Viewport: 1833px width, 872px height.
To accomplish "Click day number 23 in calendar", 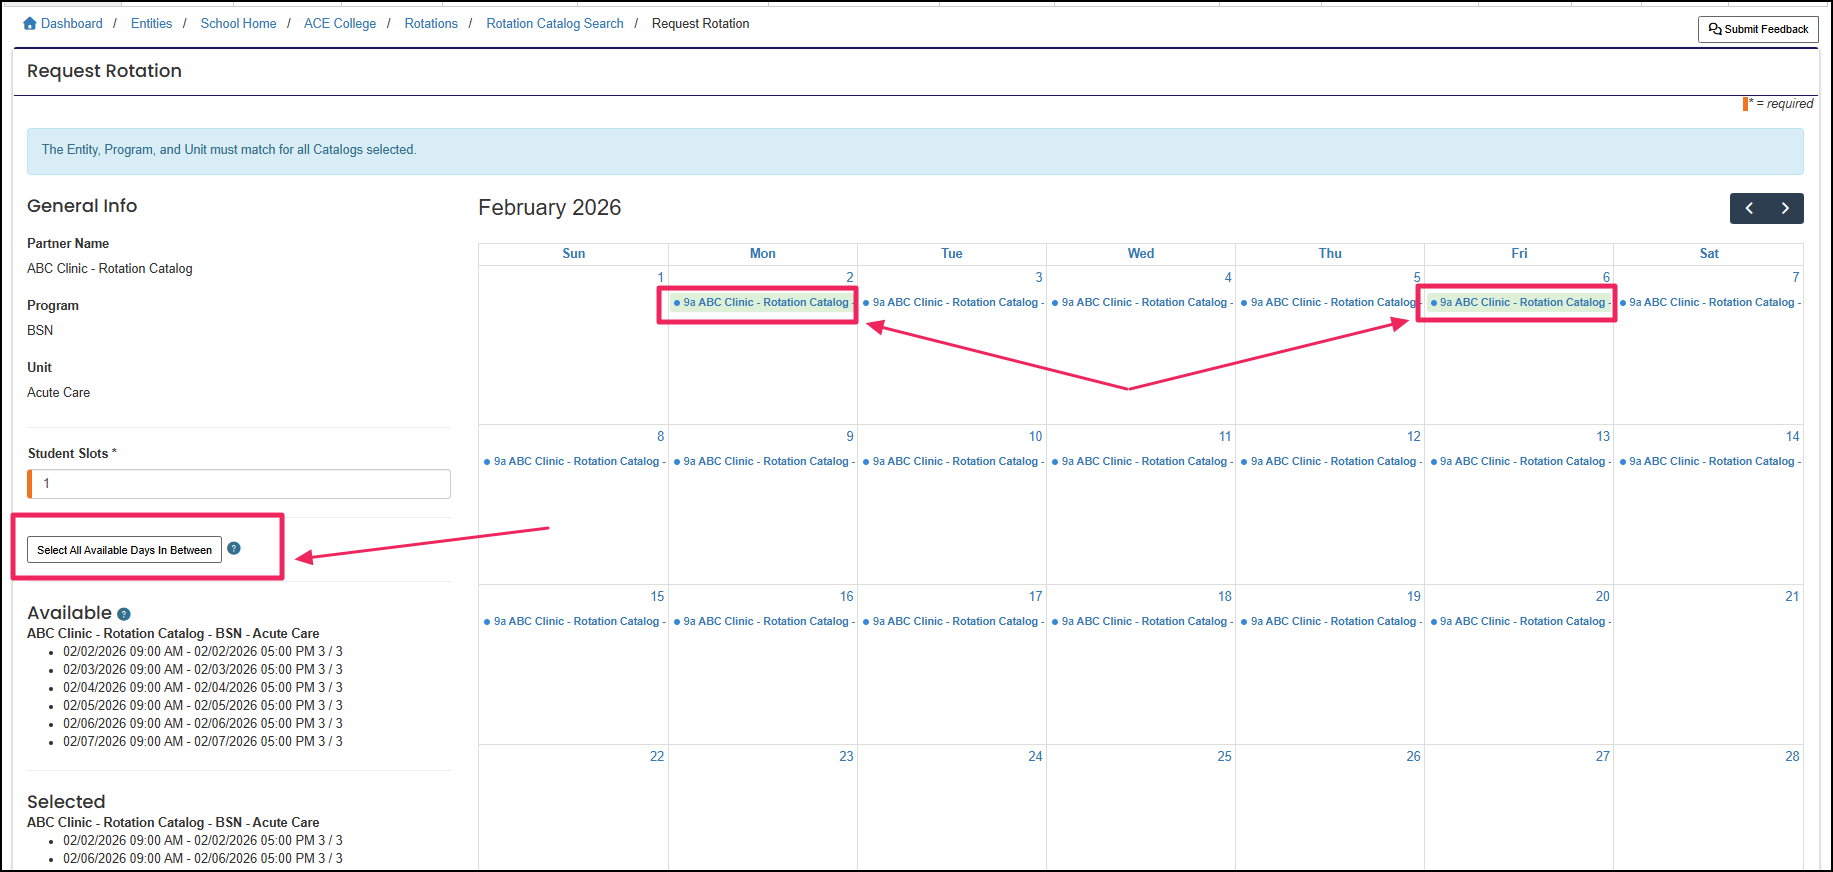I will point(846,756).
